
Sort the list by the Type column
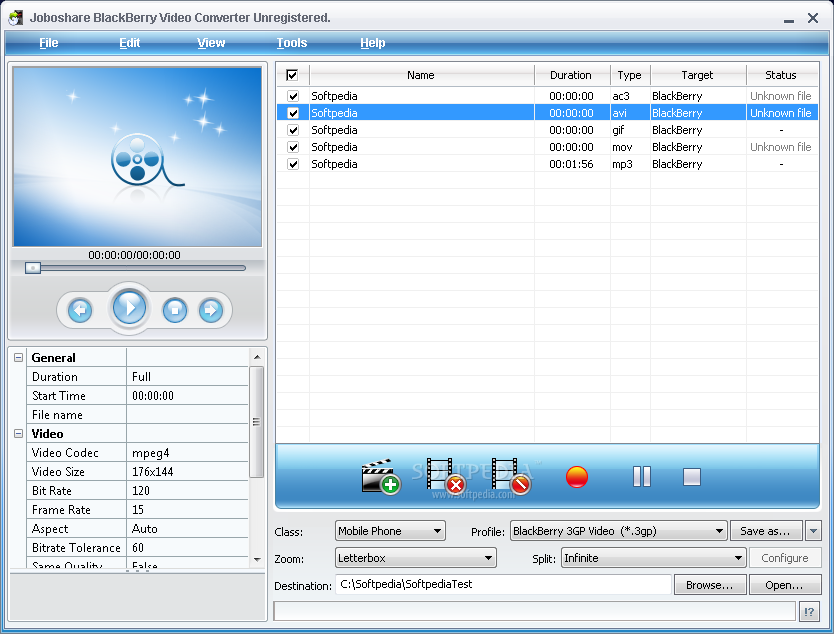630,75
